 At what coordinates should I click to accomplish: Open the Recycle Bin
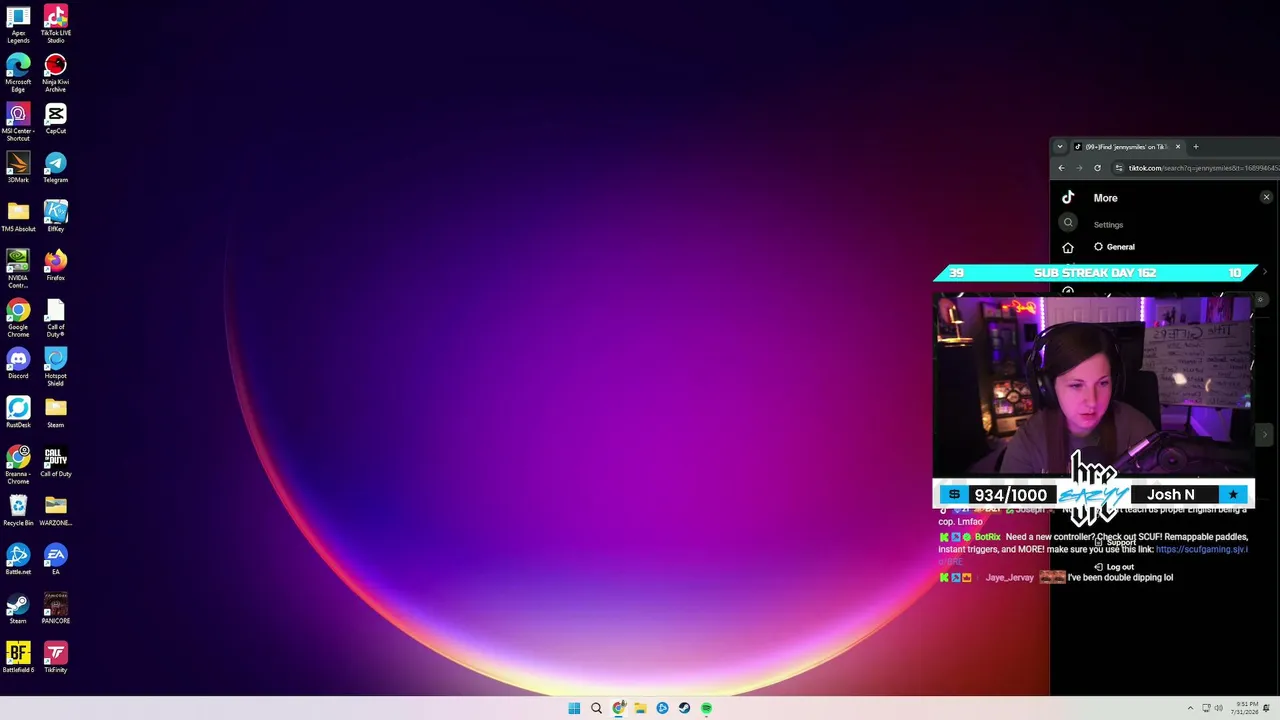click(x=18, y=510)
